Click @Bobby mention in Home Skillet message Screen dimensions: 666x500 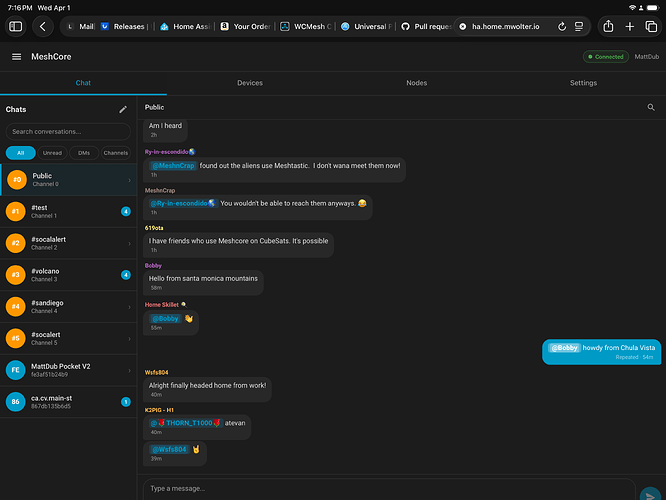pos(165,319)
